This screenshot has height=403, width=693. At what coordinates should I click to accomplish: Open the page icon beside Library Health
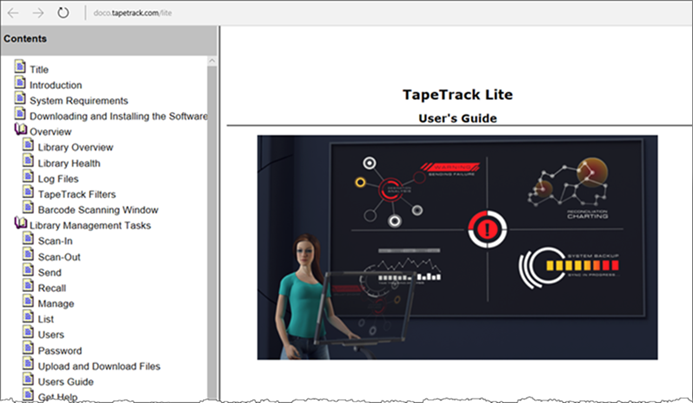point(28,160)
